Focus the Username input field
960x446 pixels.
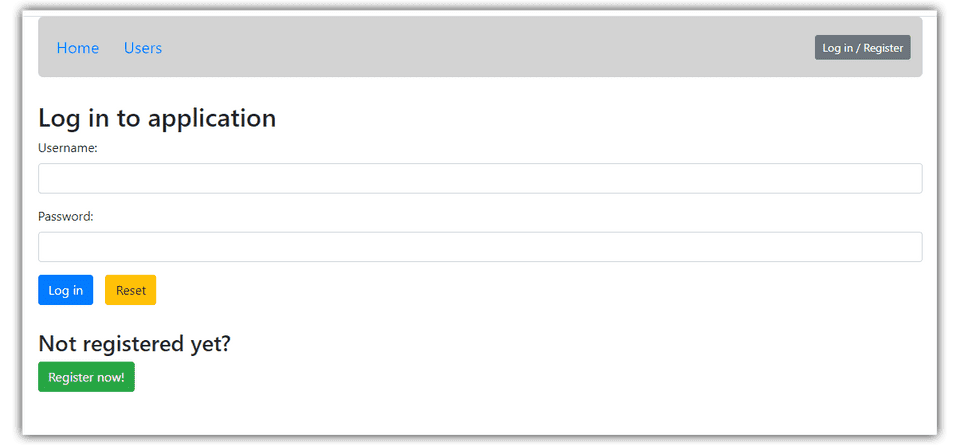[x=480, y=178]
